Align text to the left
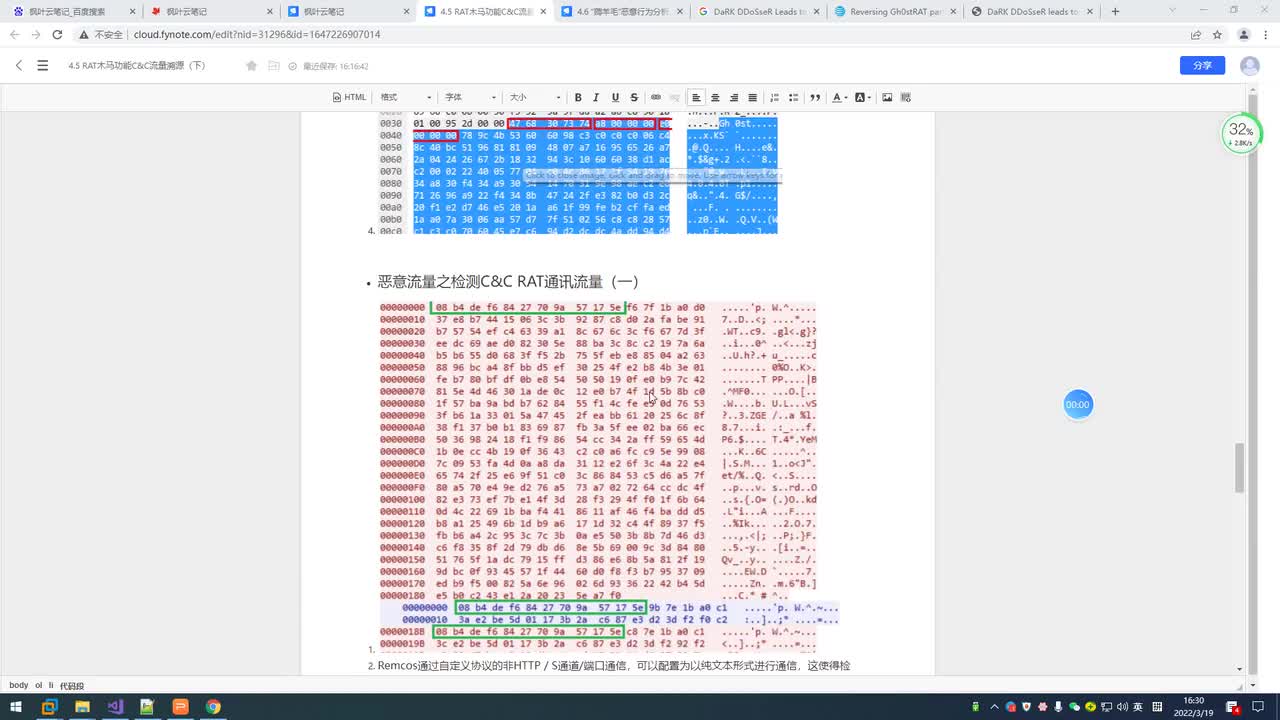Image resolution: width=1280 pixels, height=720 pixels. [697, 97]
